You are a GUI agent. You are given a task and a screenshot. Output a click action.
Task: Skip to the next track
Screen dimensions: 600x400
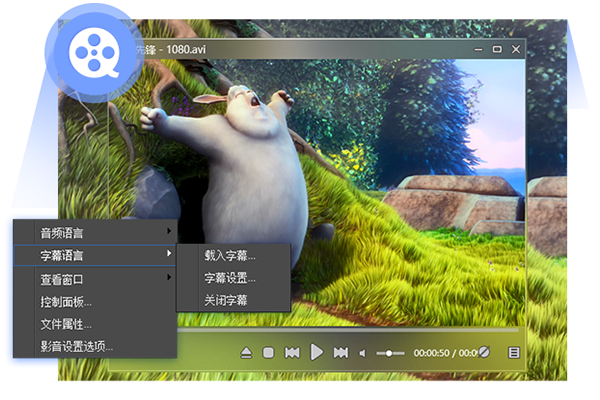click(341, 353)
